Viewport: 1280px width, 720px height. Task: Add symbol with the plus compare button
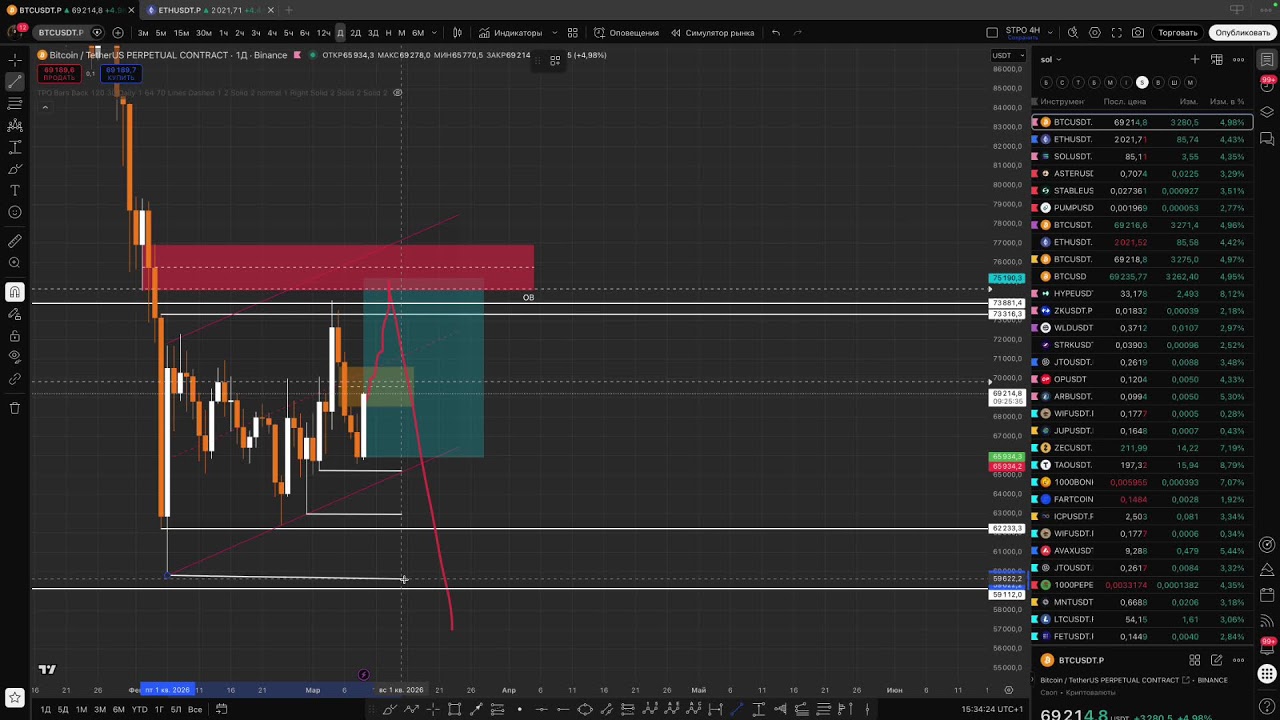pyautogui.click(x=118, y=33)
